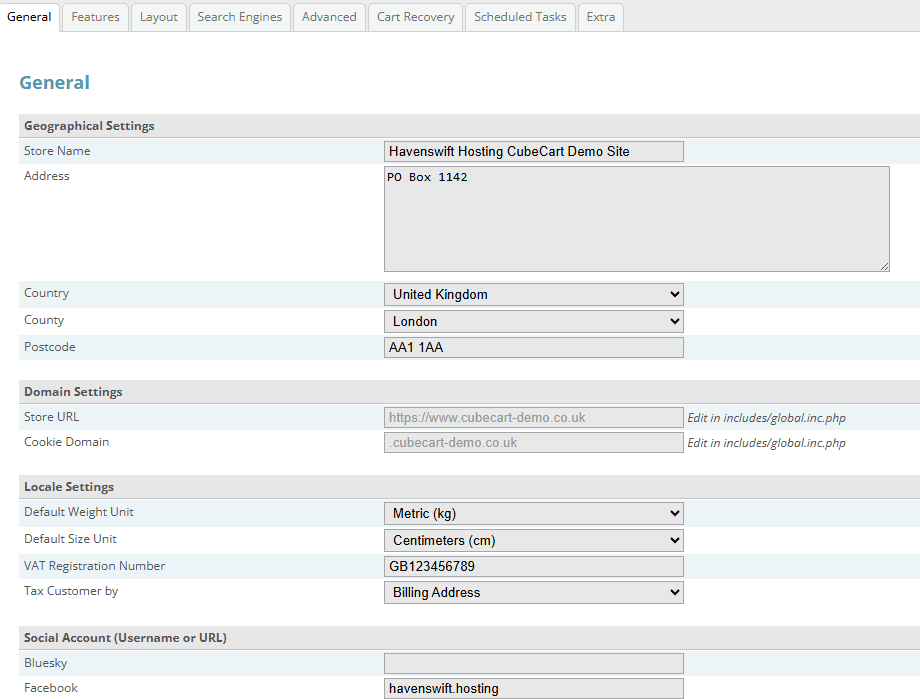Open the Layout tab
This screenshot has width=920, height=699.
tap(158, 17)
